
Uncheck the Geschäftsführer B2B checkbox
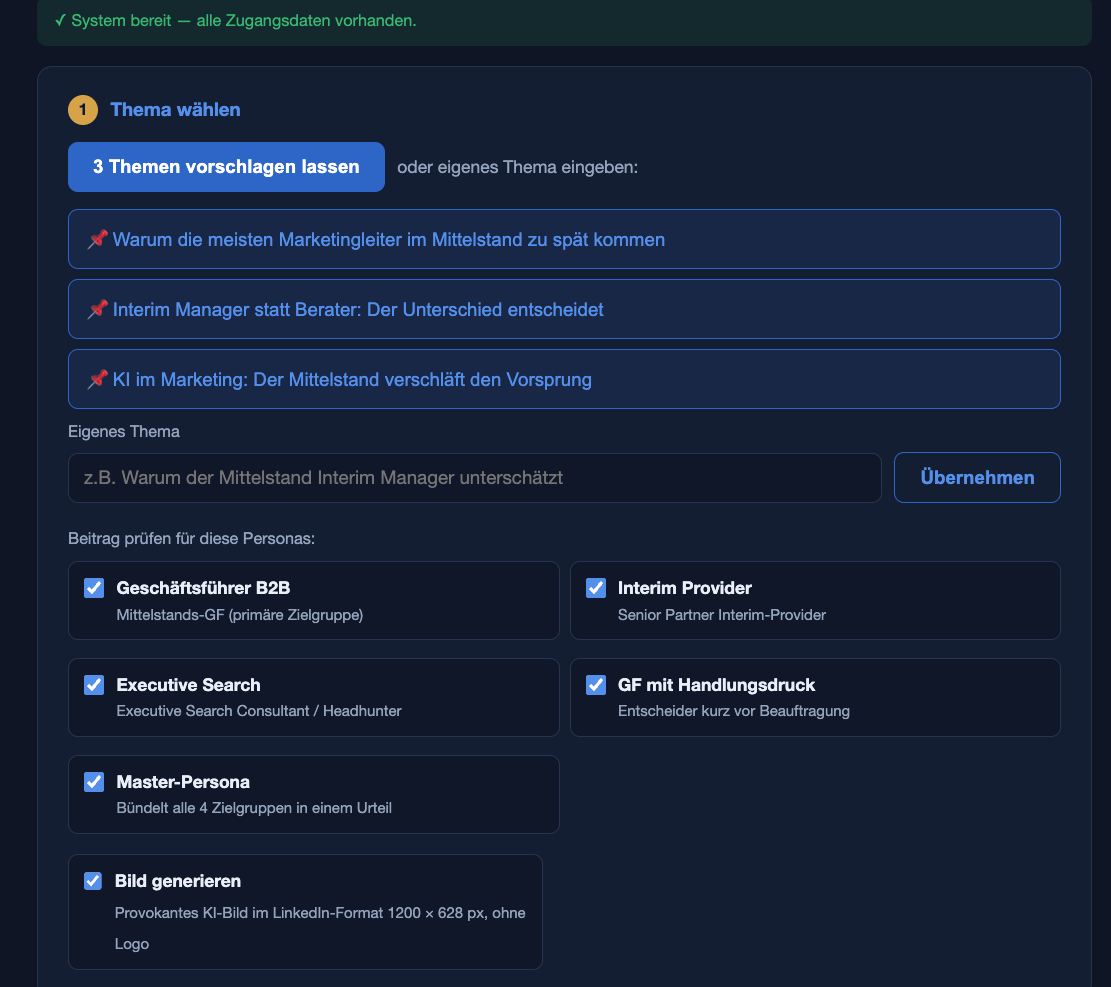[94, 588]
